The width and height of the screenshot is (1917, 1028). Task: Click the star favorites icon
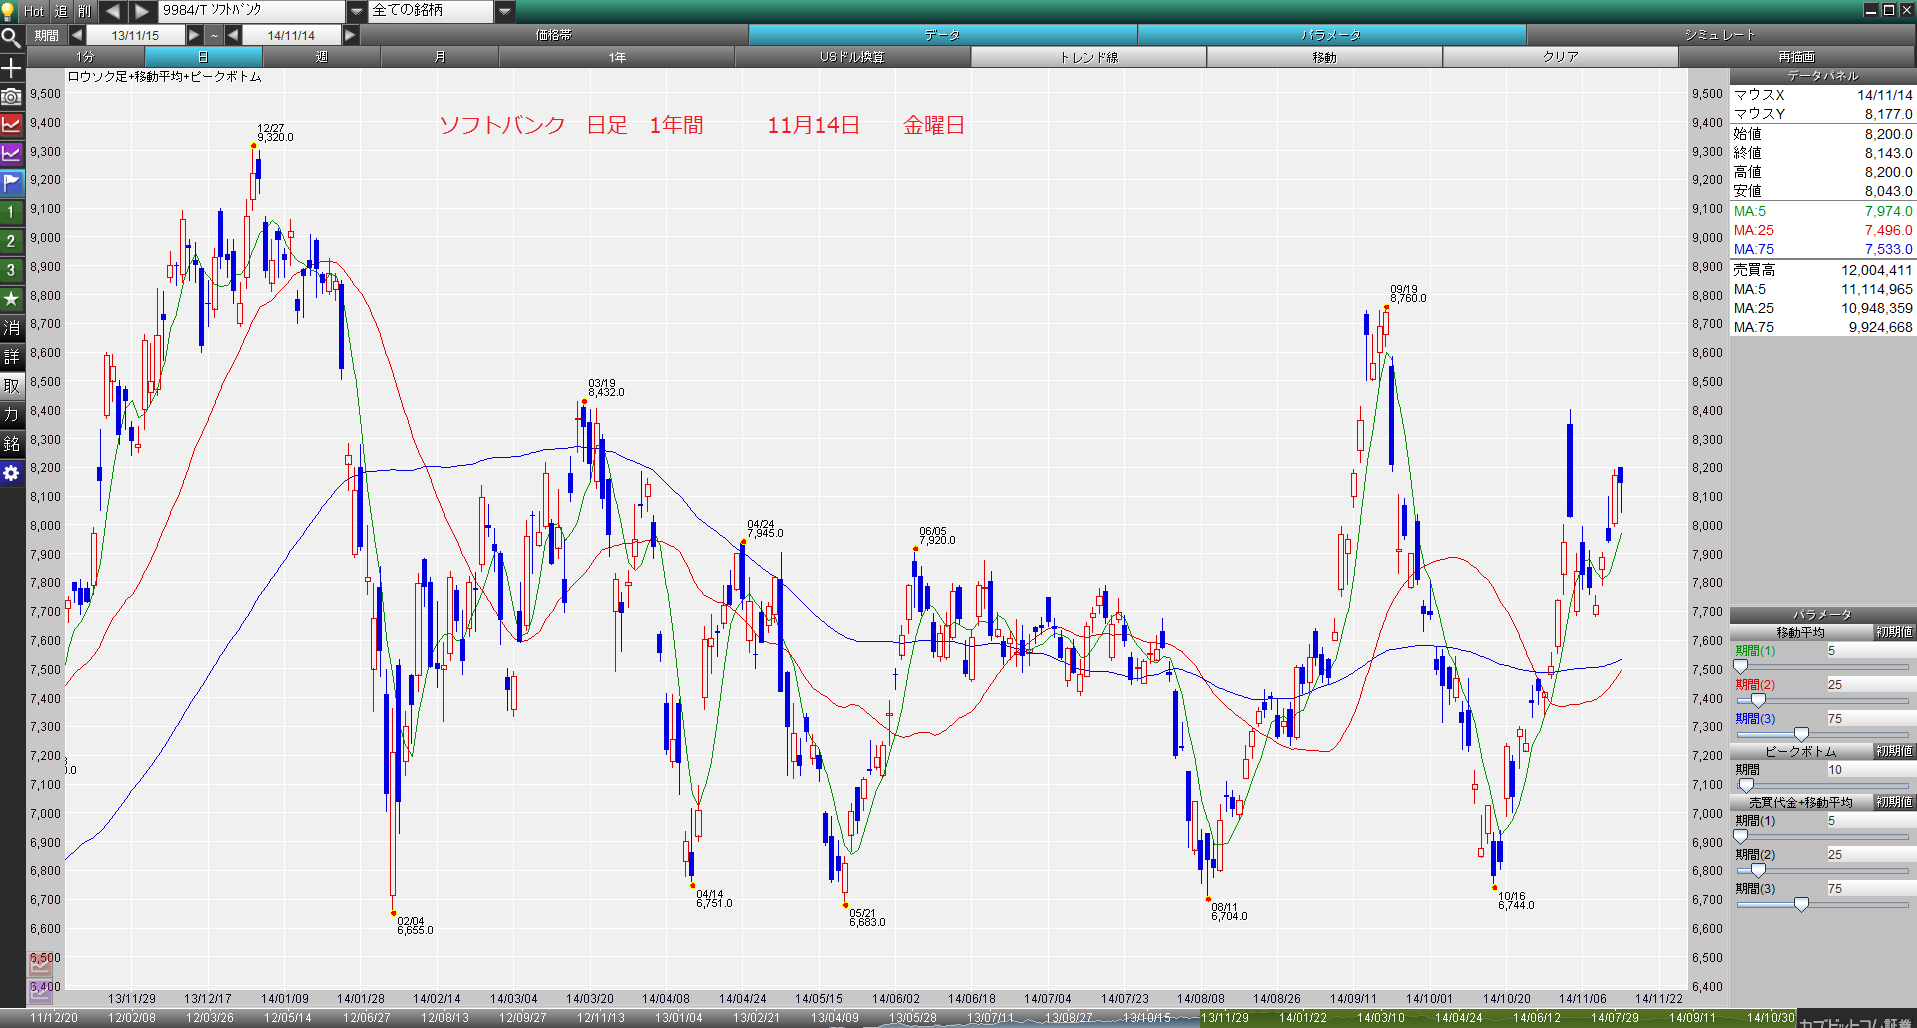click(x=11, y=299)
